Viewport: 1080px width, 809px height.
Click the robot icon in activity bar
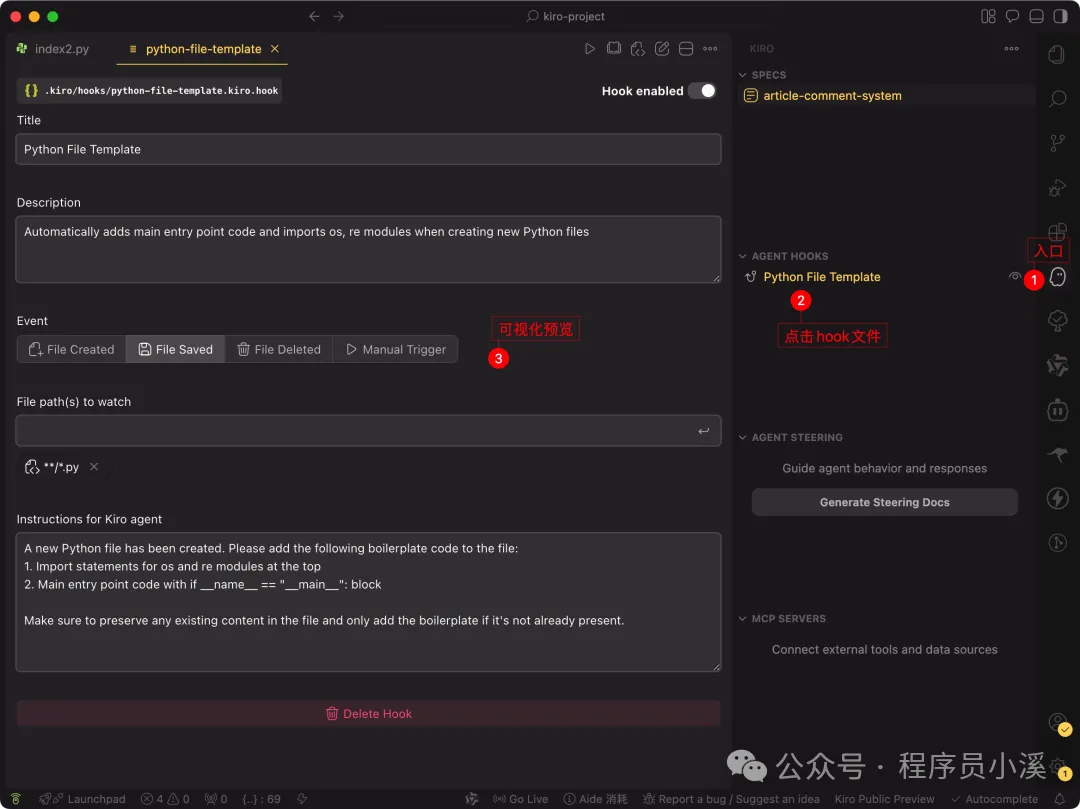pos(1057,410)
